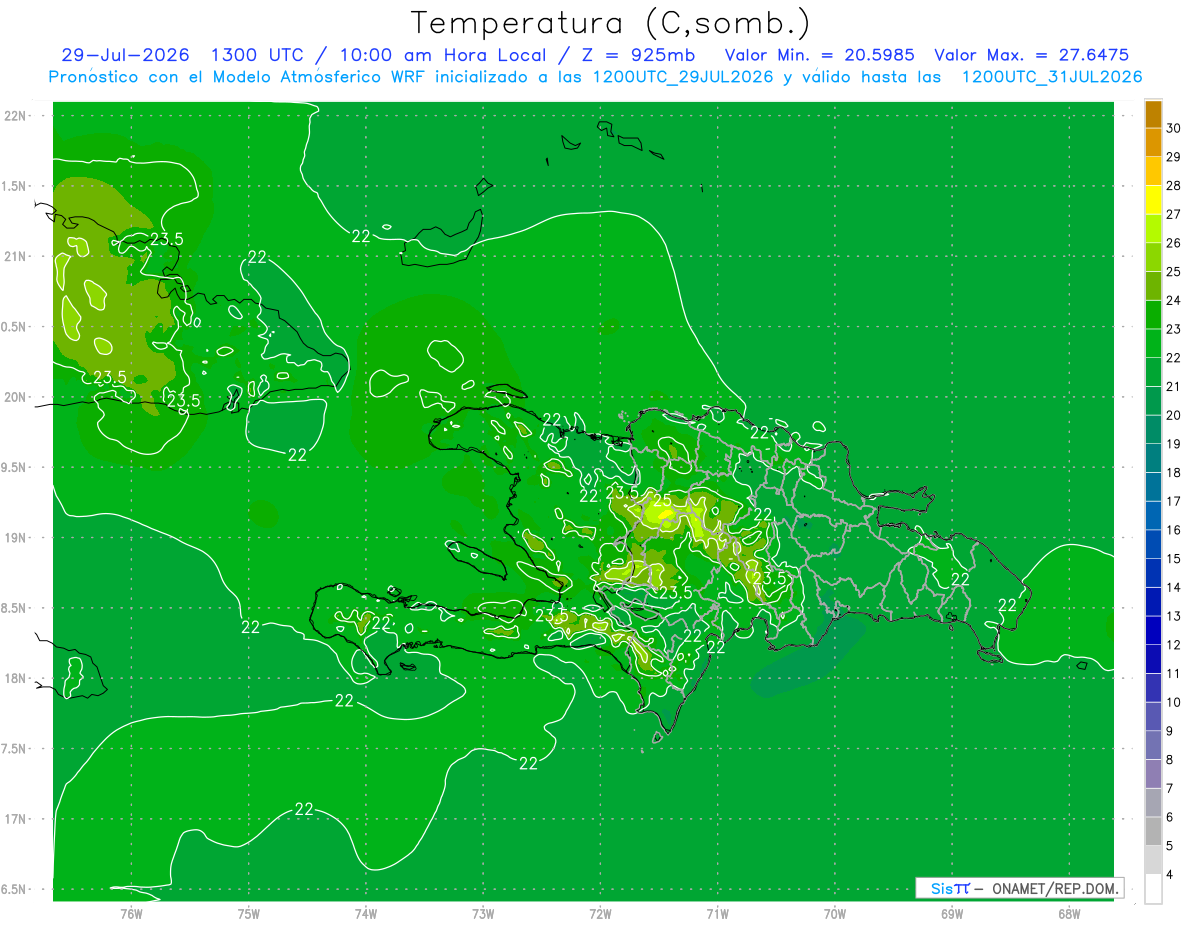Click the yellow 27 degree legend swatch
The image size is (1200, 927).
[1153, 200]
